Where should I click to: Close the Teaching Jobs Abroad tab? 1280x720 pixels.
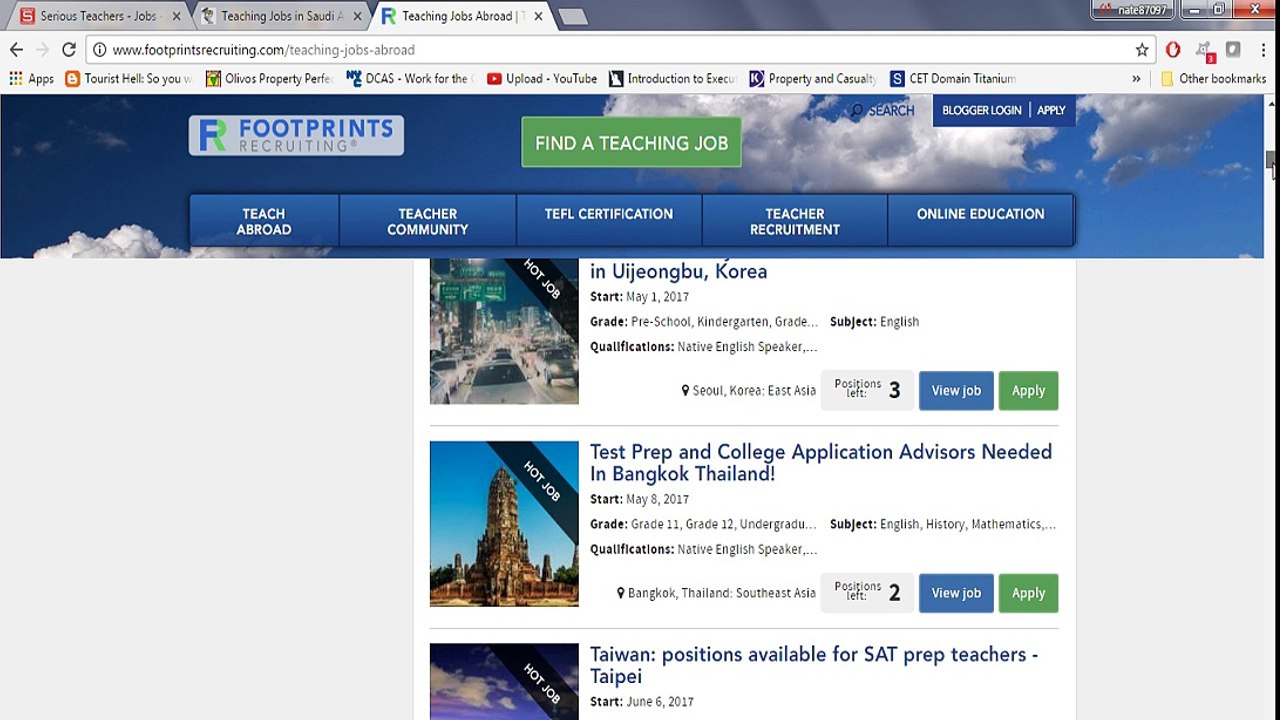coord(538,16)
